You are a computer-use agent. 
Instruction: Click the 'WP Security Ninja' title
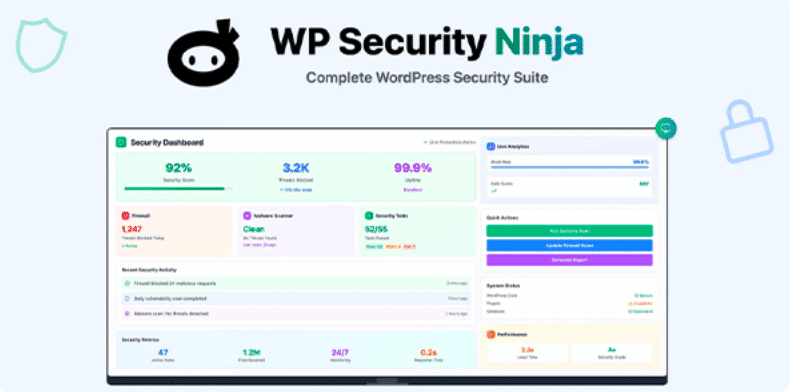pos(427,42)
